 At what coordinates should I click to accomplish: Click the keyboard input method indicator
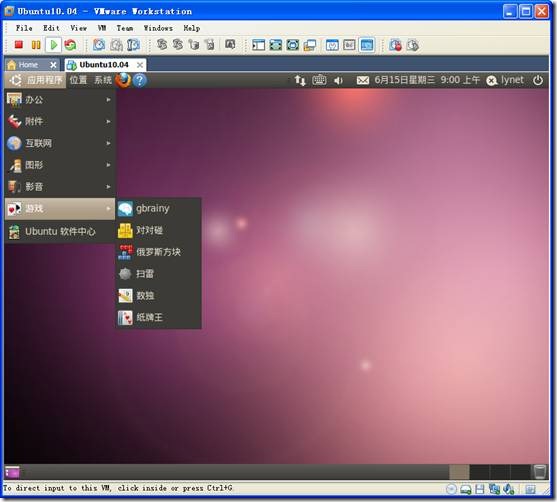(x=319, y=80)
